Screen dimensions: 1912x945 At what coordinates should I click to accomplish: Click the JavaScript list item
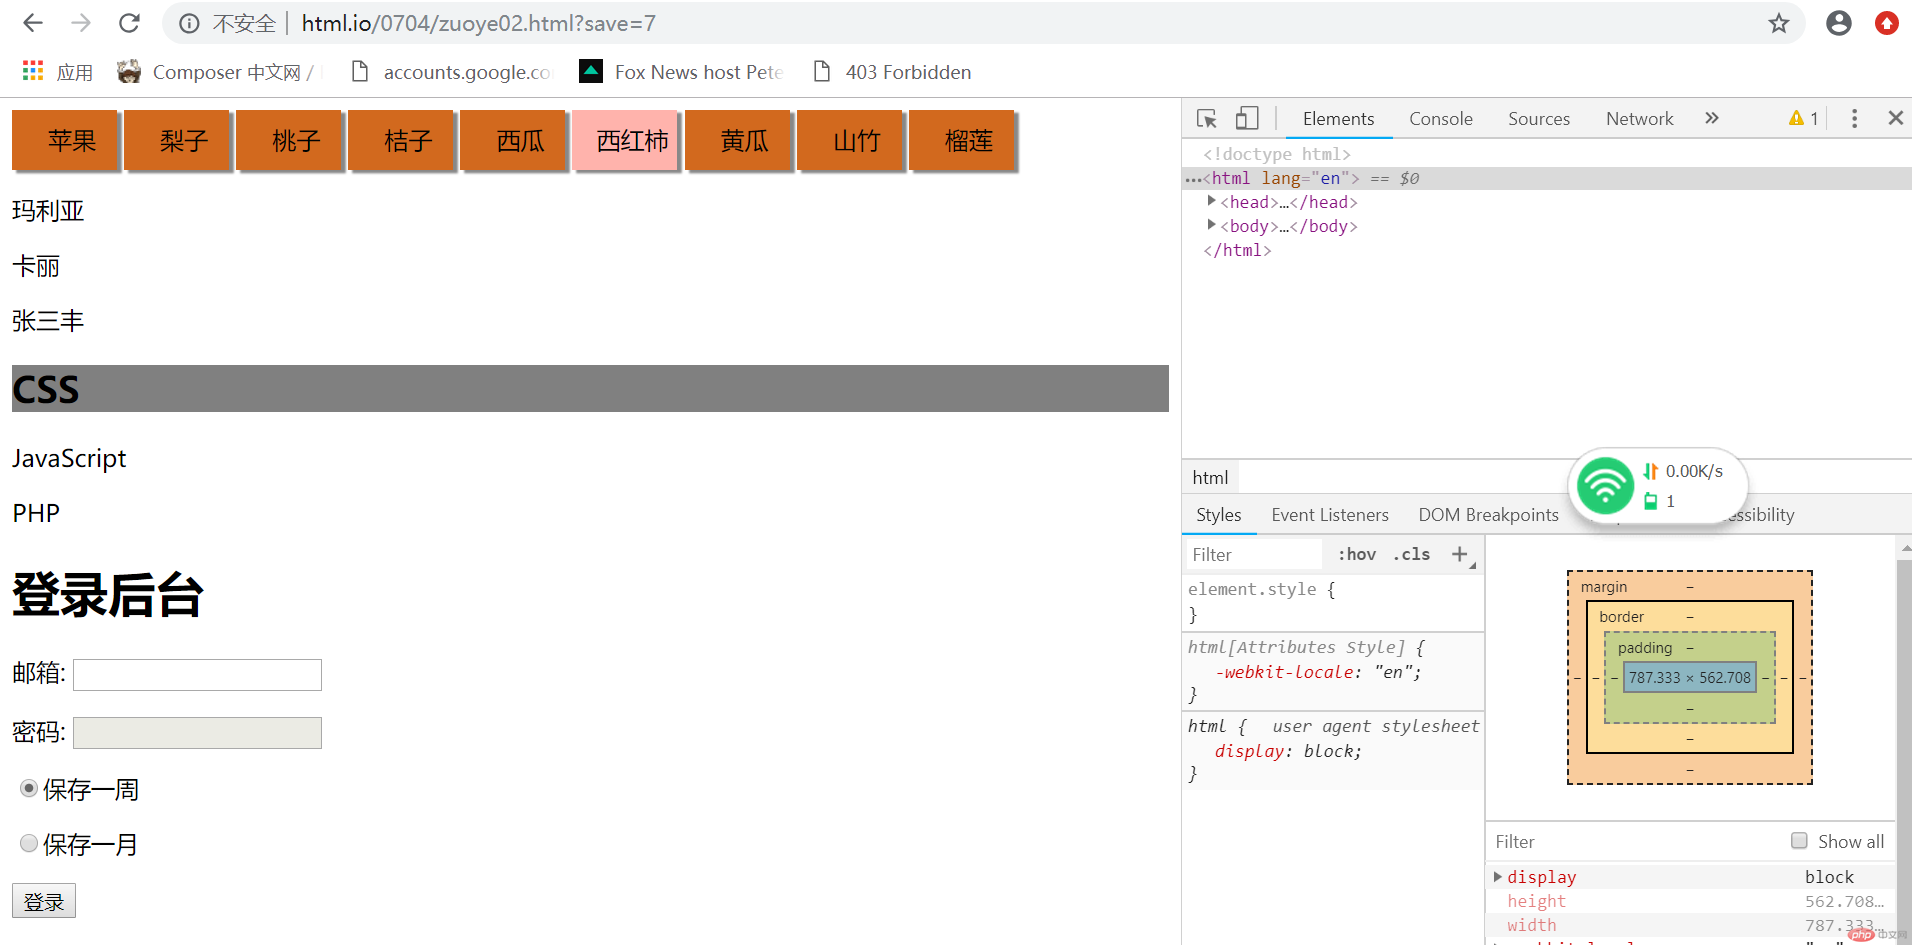[69, 458]
